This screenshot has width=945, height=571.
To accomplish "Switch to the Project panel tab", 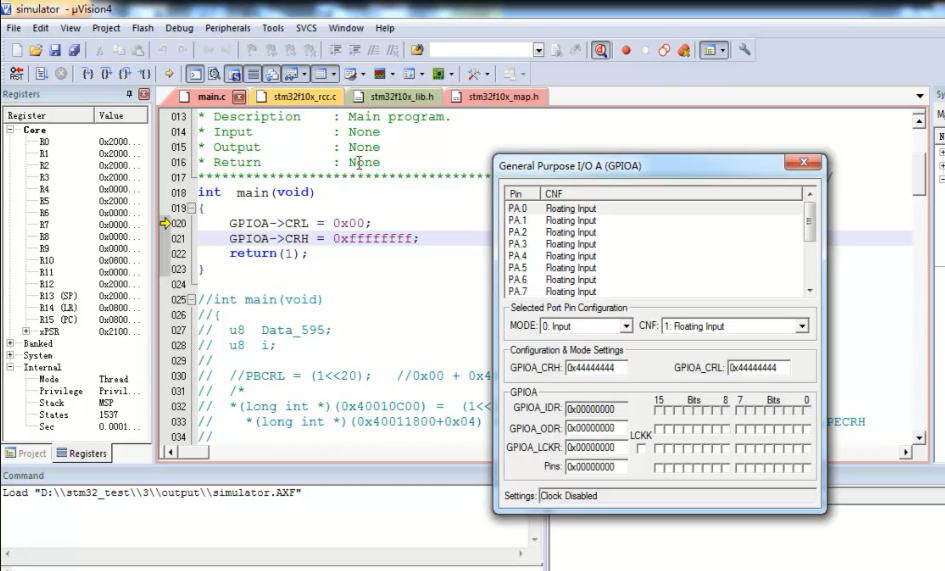I will 26,453.
